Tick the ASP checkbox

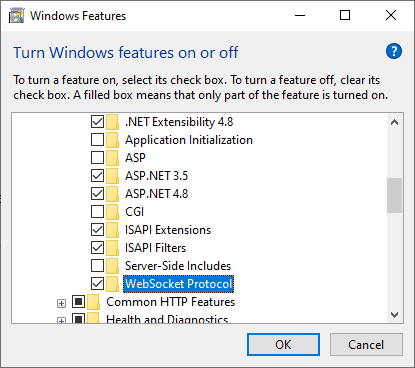(x=97, y=158)
